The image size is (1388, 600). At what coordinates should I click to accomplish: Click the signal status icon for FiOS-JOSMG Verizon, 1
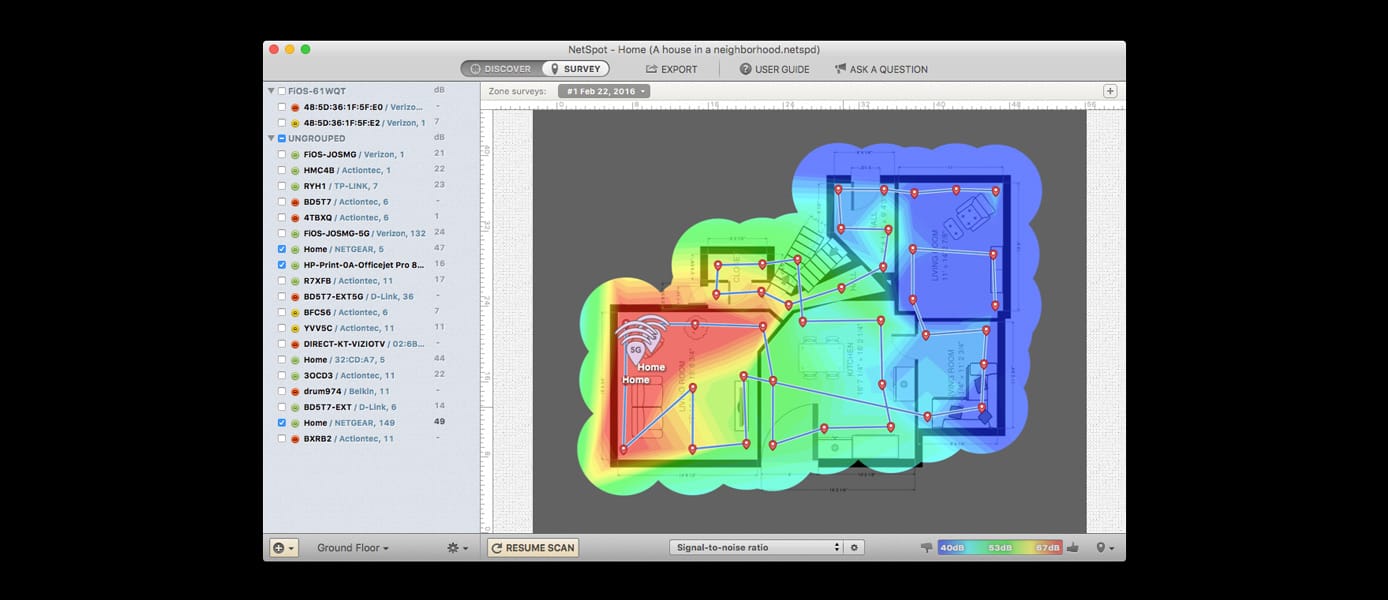coord(295,155)
